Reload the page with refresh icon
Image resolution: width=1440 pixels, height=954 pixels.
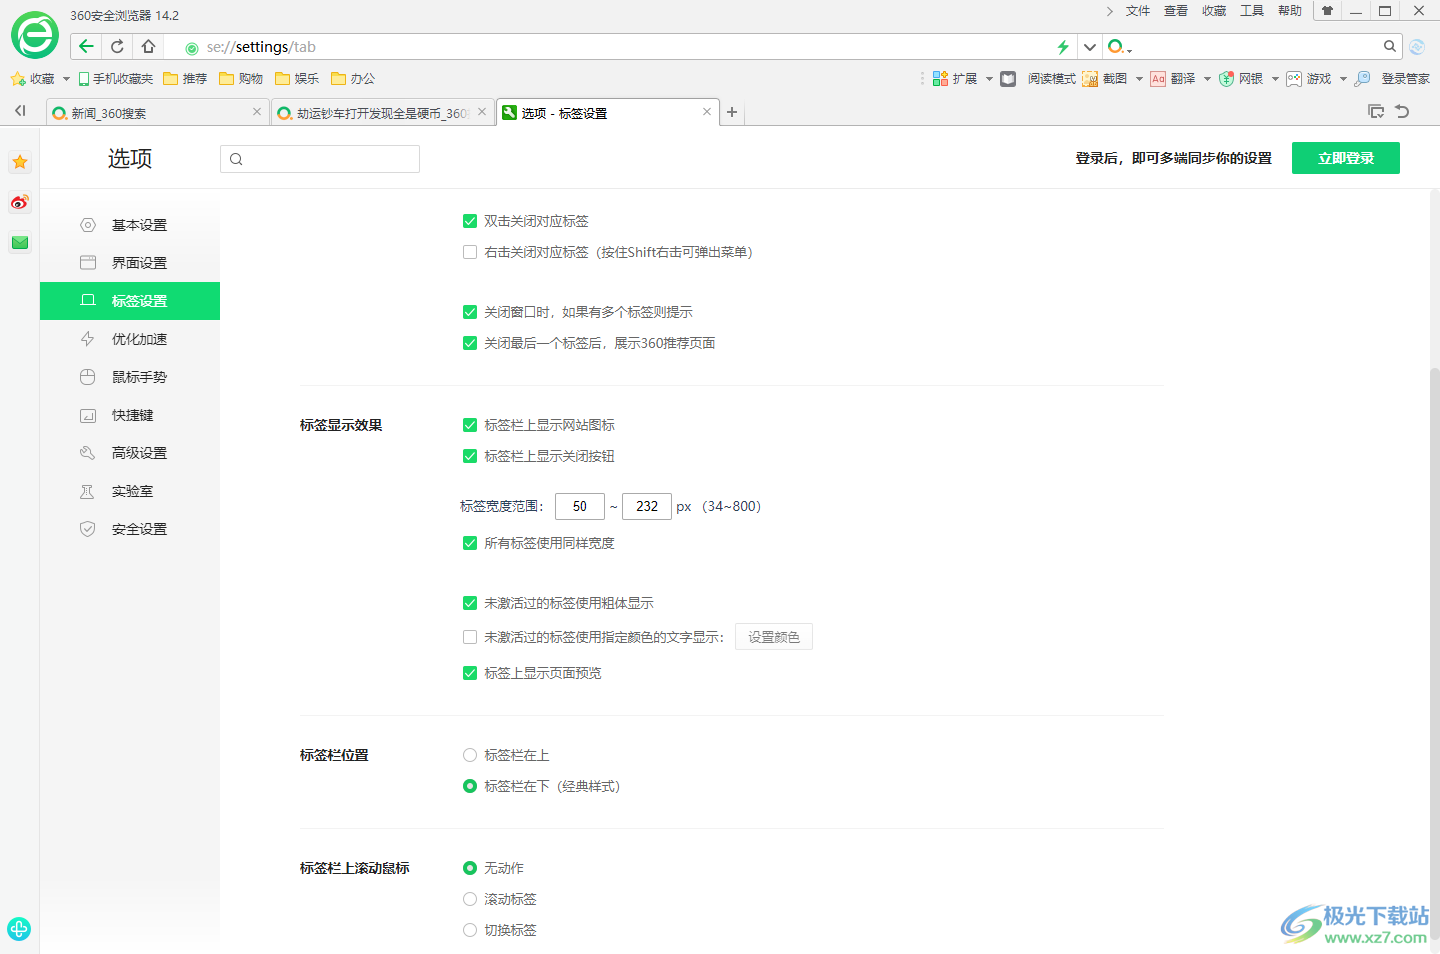click(117, 46)
